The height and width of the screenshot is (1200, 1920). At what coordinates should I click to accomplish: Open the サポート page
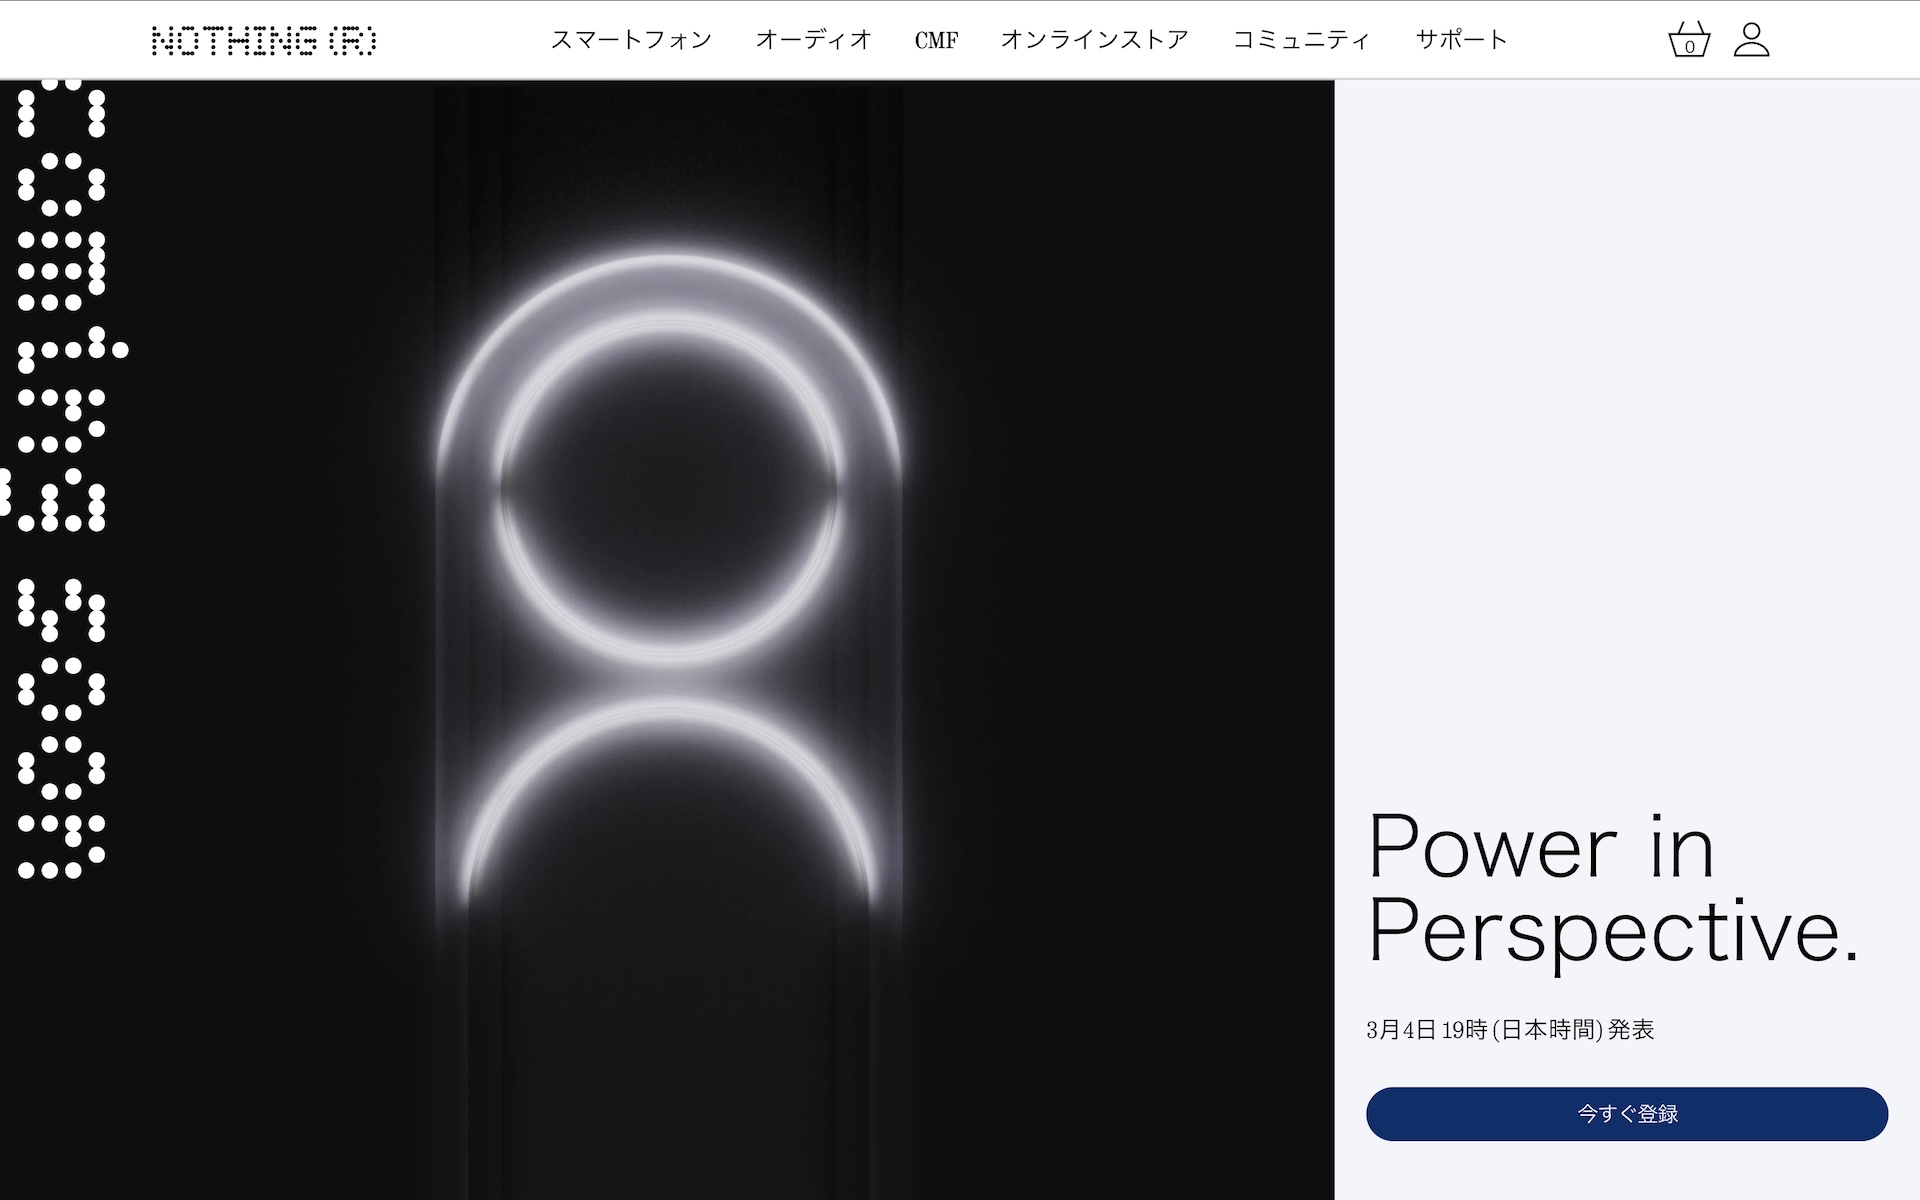coord(1460,39)
